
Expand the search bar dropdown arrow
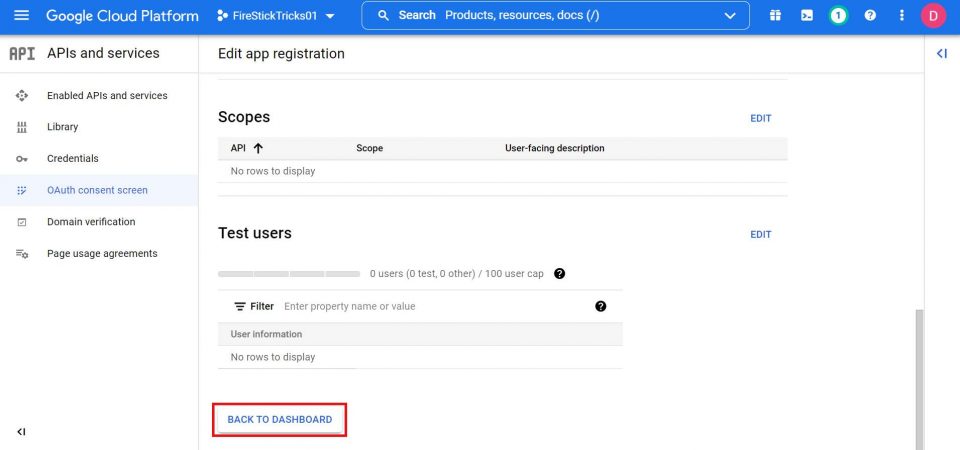pyautogui.click(x=729, y=16)
